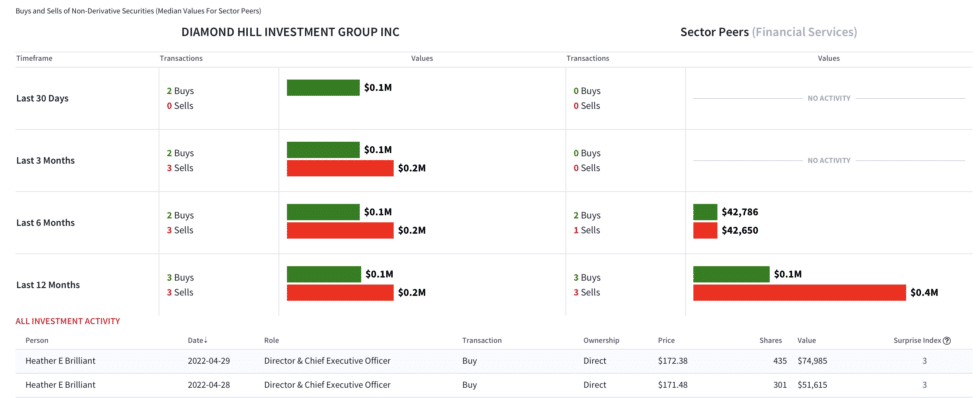This screenshot has width=980, height=398.
Task: Open the 2022-04-28 Heather E Brilliant entry
Action: tap(494, 385)
